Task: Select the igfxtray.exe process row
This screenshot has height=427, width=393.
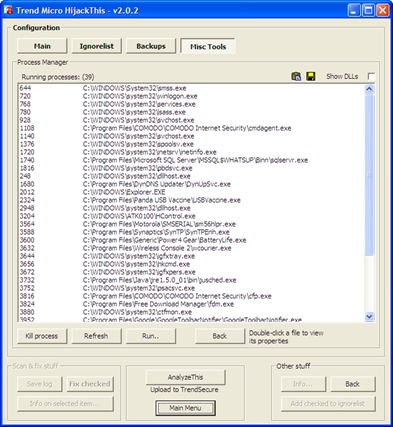Action: coord(192,256)
